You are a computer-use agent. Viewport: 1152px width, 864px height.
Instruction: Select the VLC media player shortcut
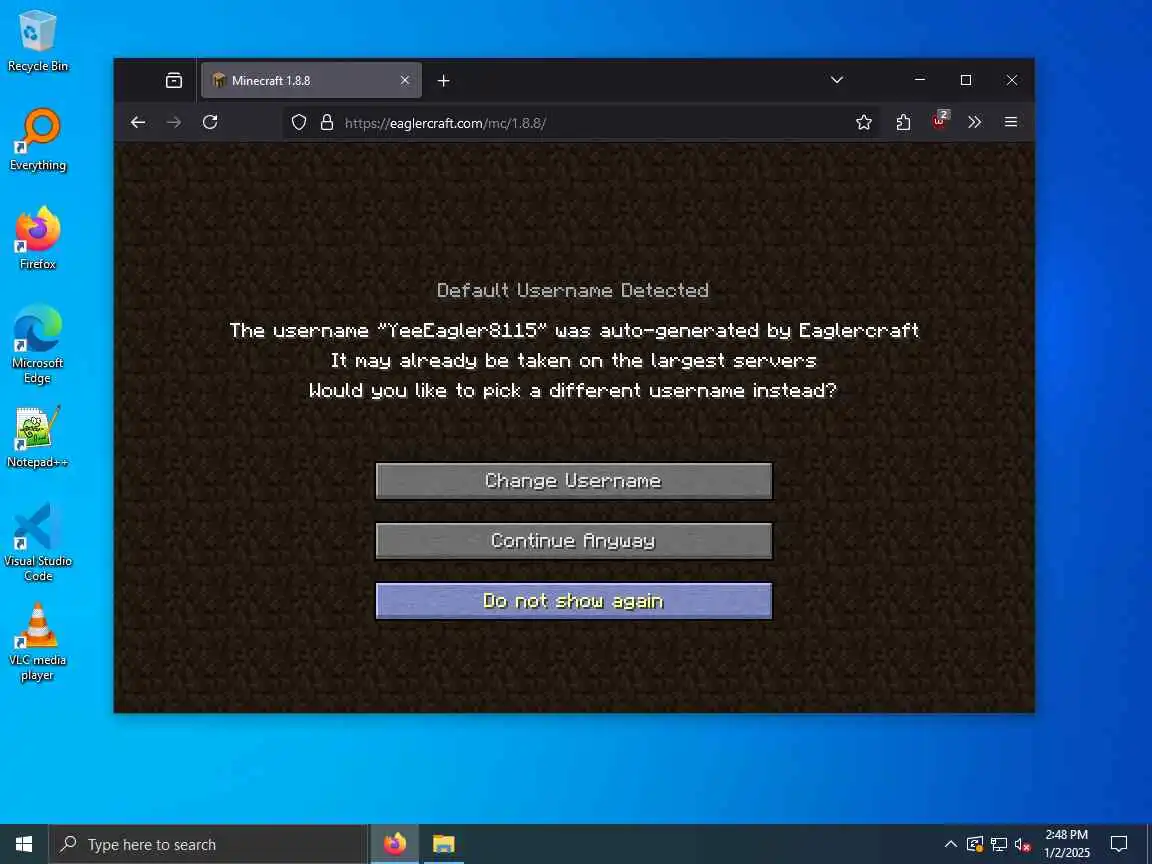pos(37,642)
